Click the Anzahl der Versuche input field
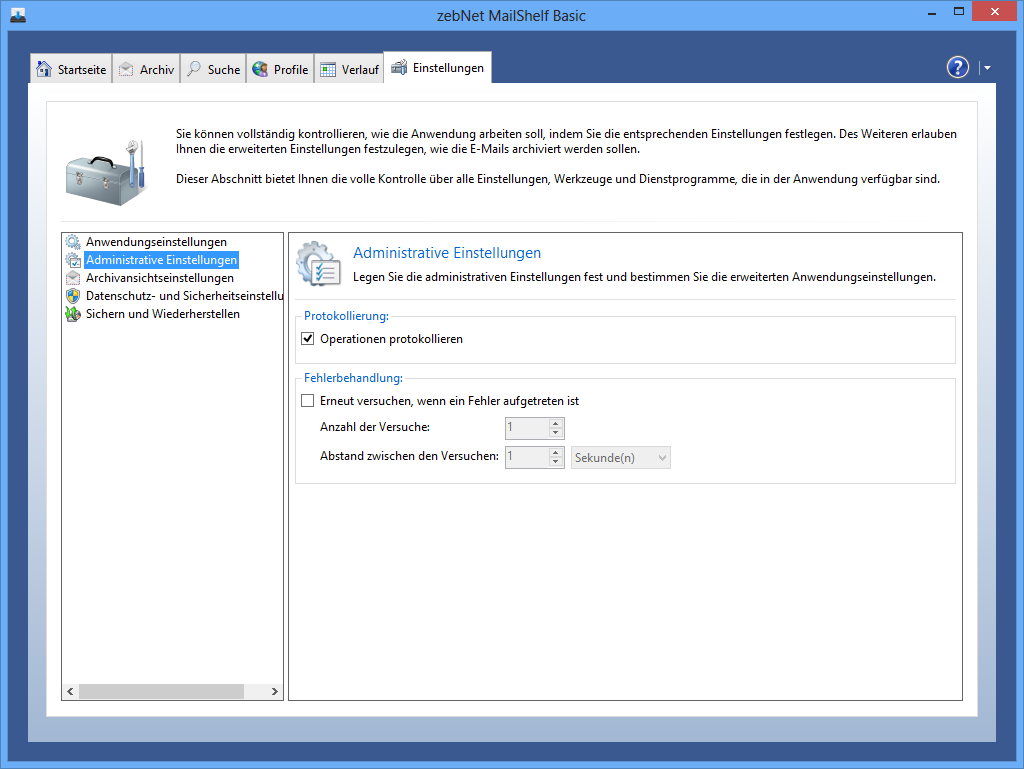Image resolution: width=1024 pixels, height=769 pixels. (526, 428)
